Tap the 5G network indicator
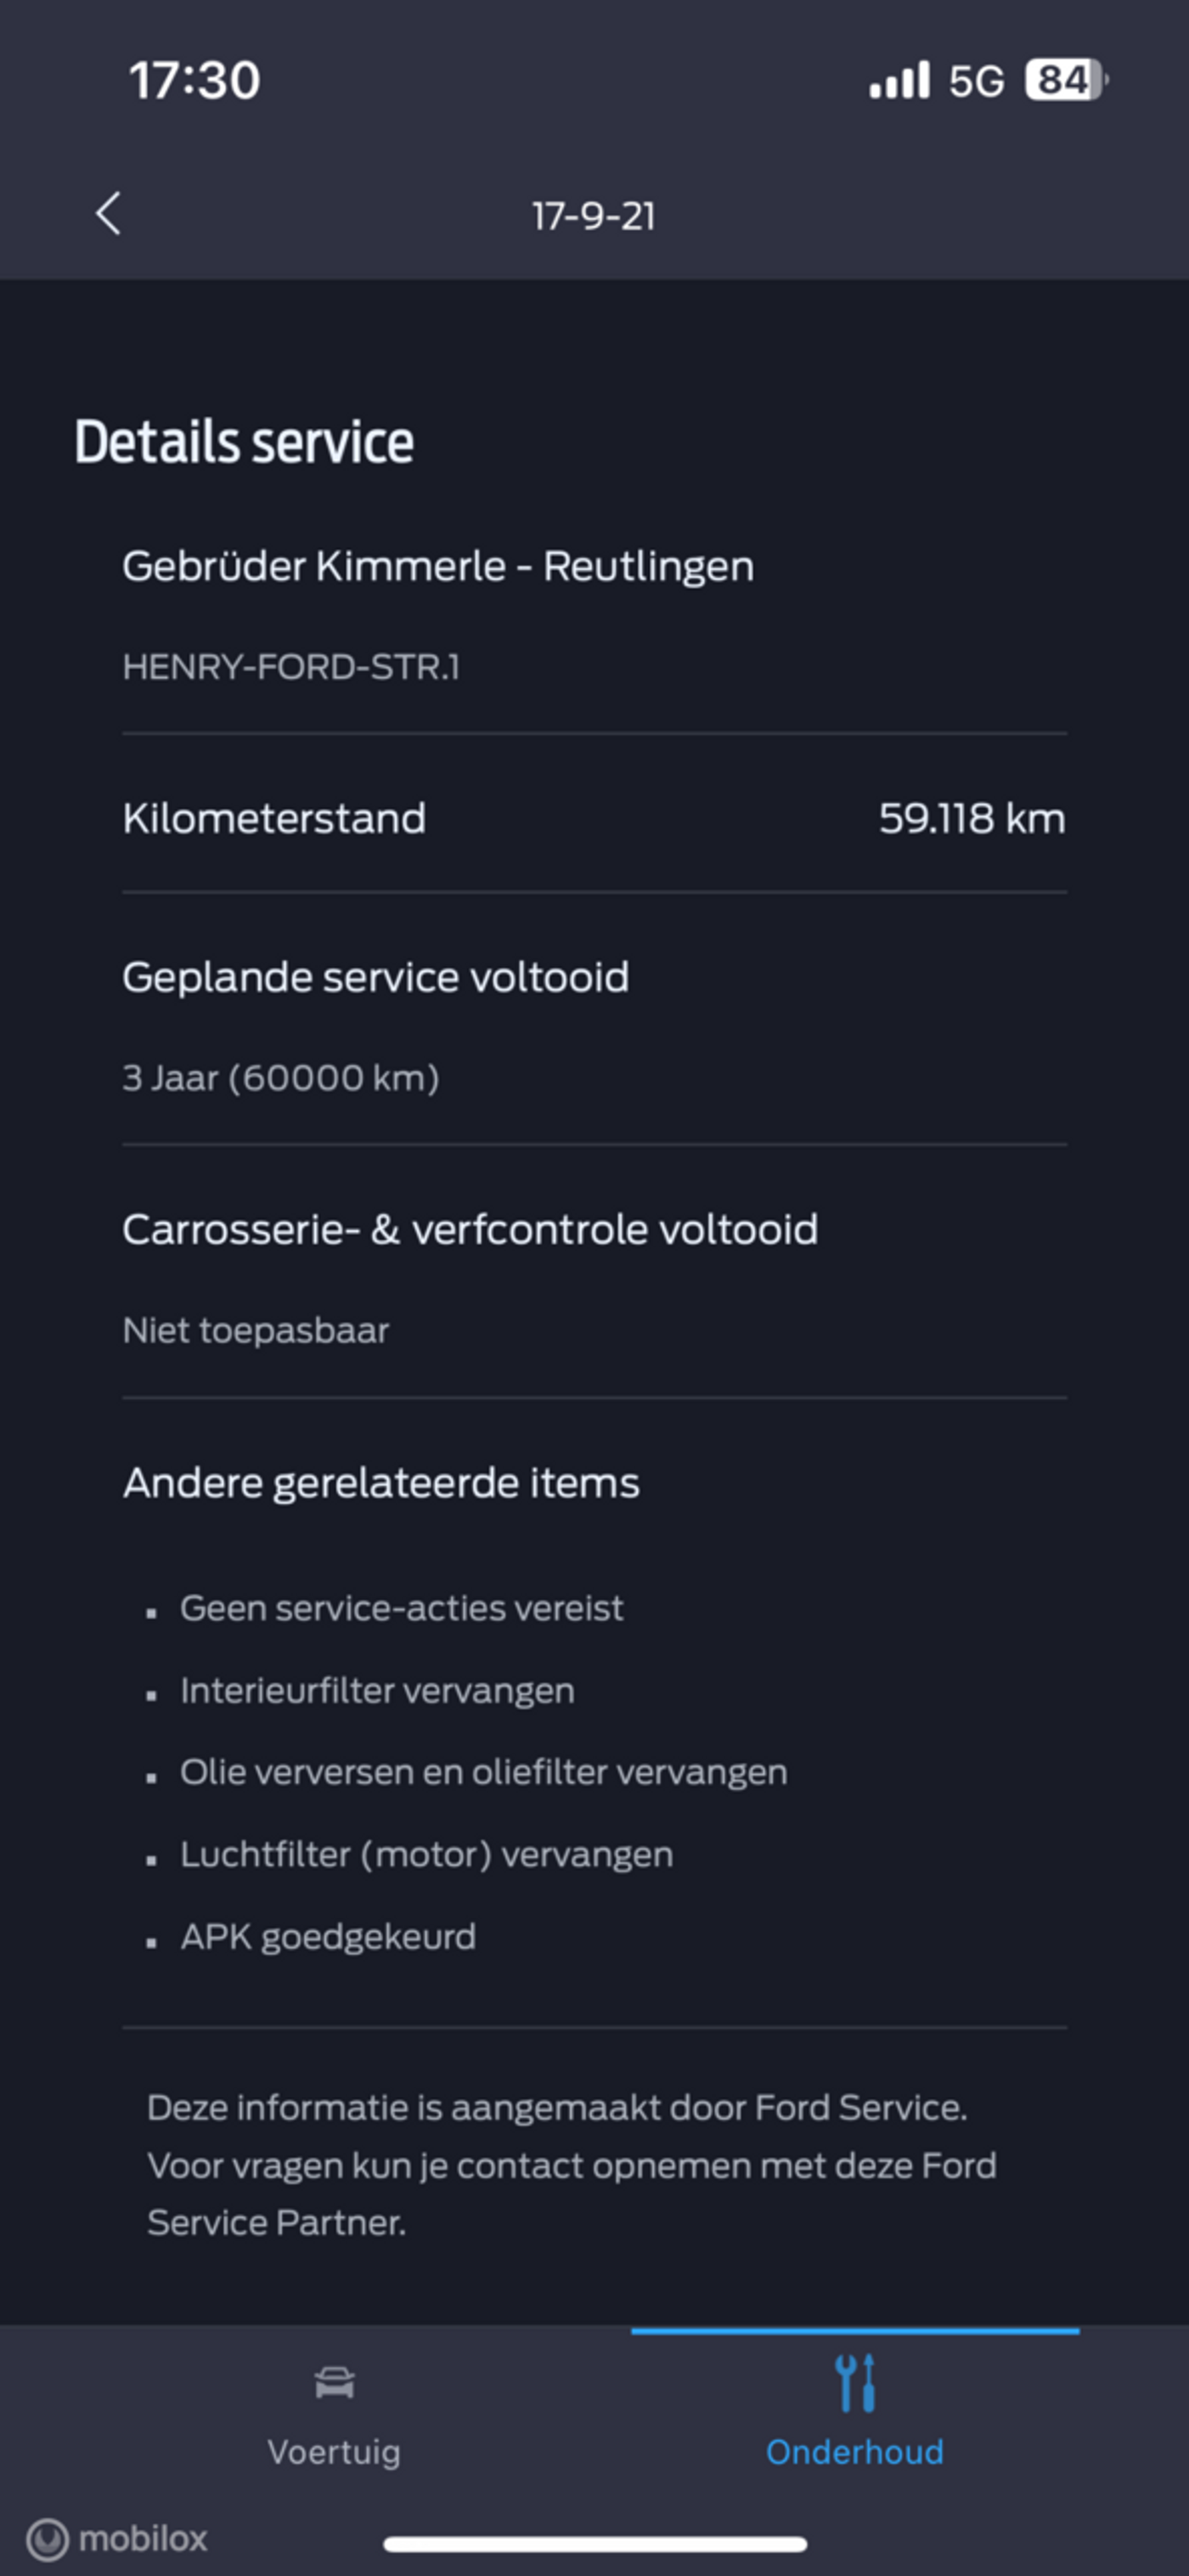The width and height of the screenshot is (1189, 2576). click(x=976, y=81)
